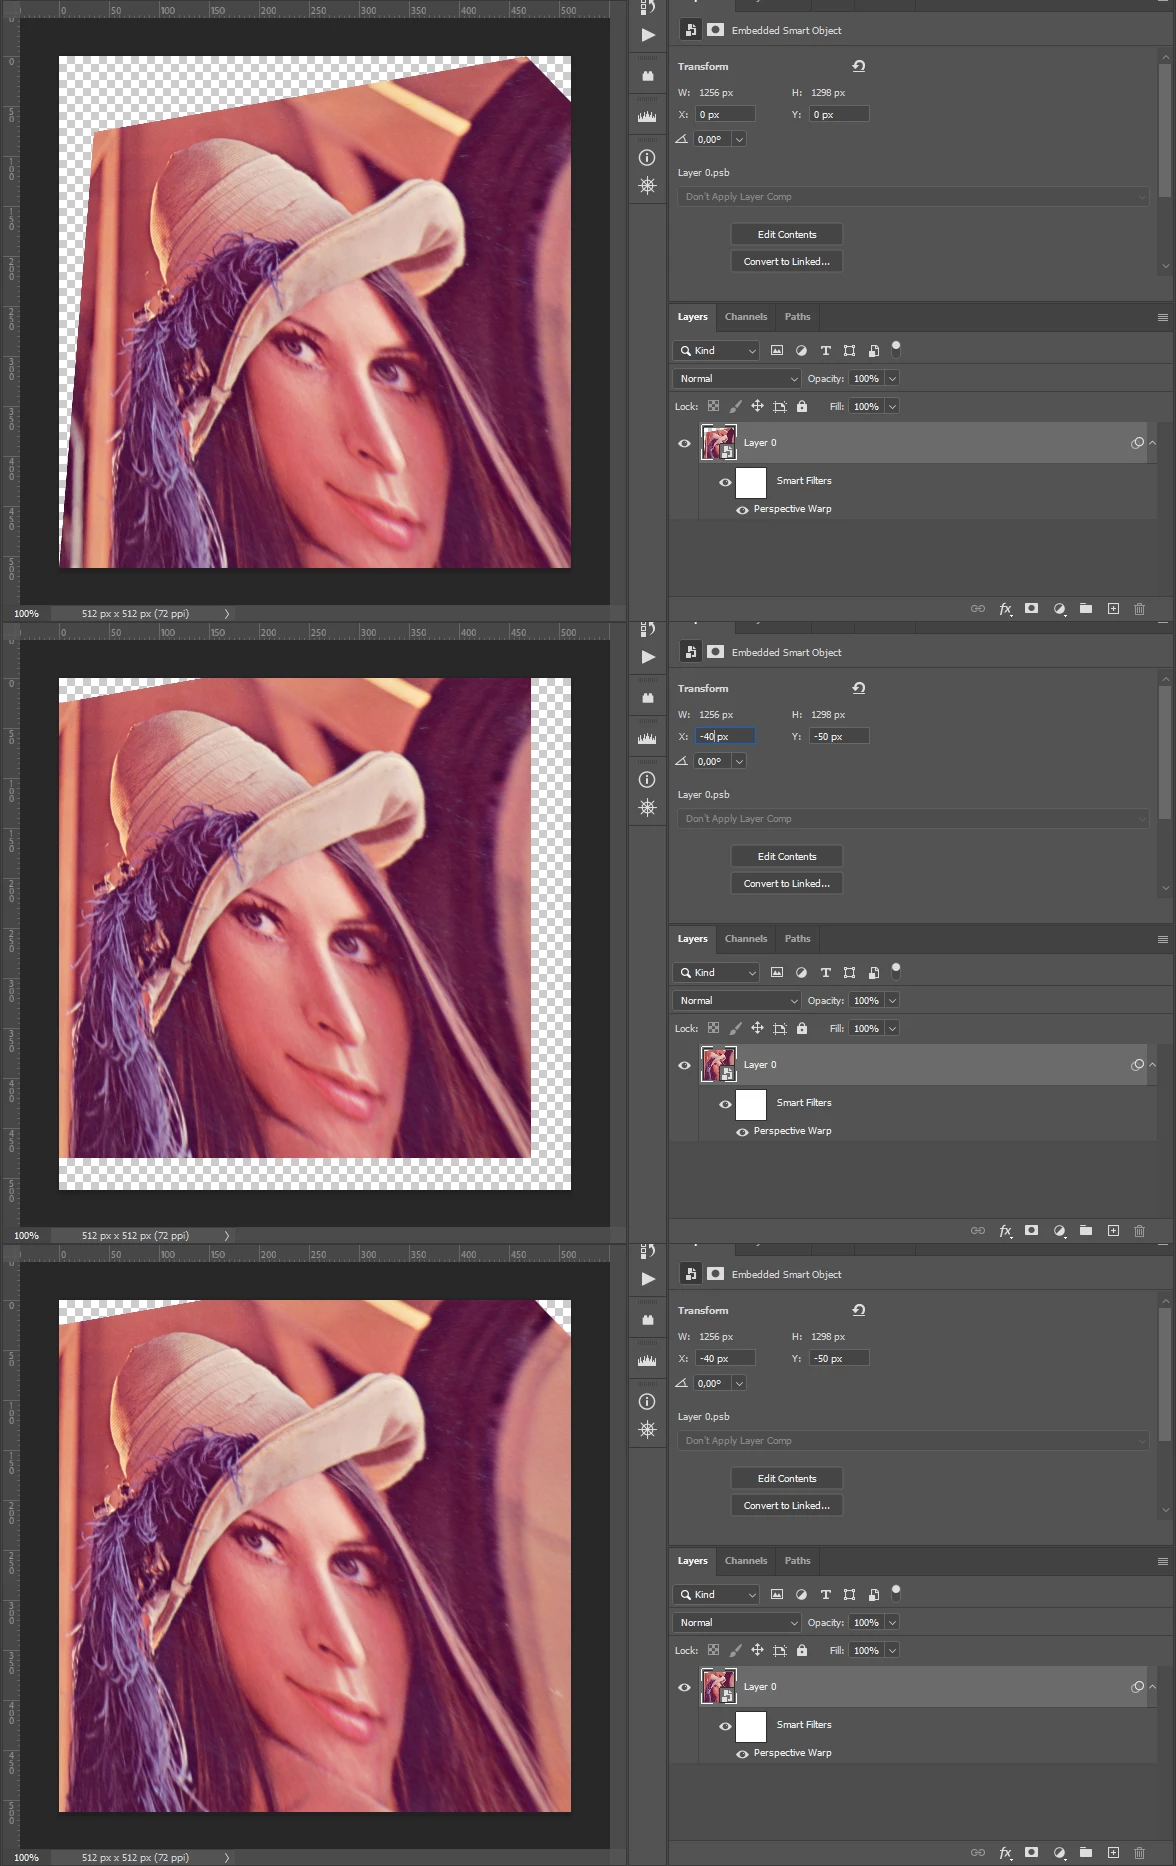Click link layers icon in top Layers panel
Image resolution: width=1176 pixels, height=1866 pixels.
[x=978, y=609]
